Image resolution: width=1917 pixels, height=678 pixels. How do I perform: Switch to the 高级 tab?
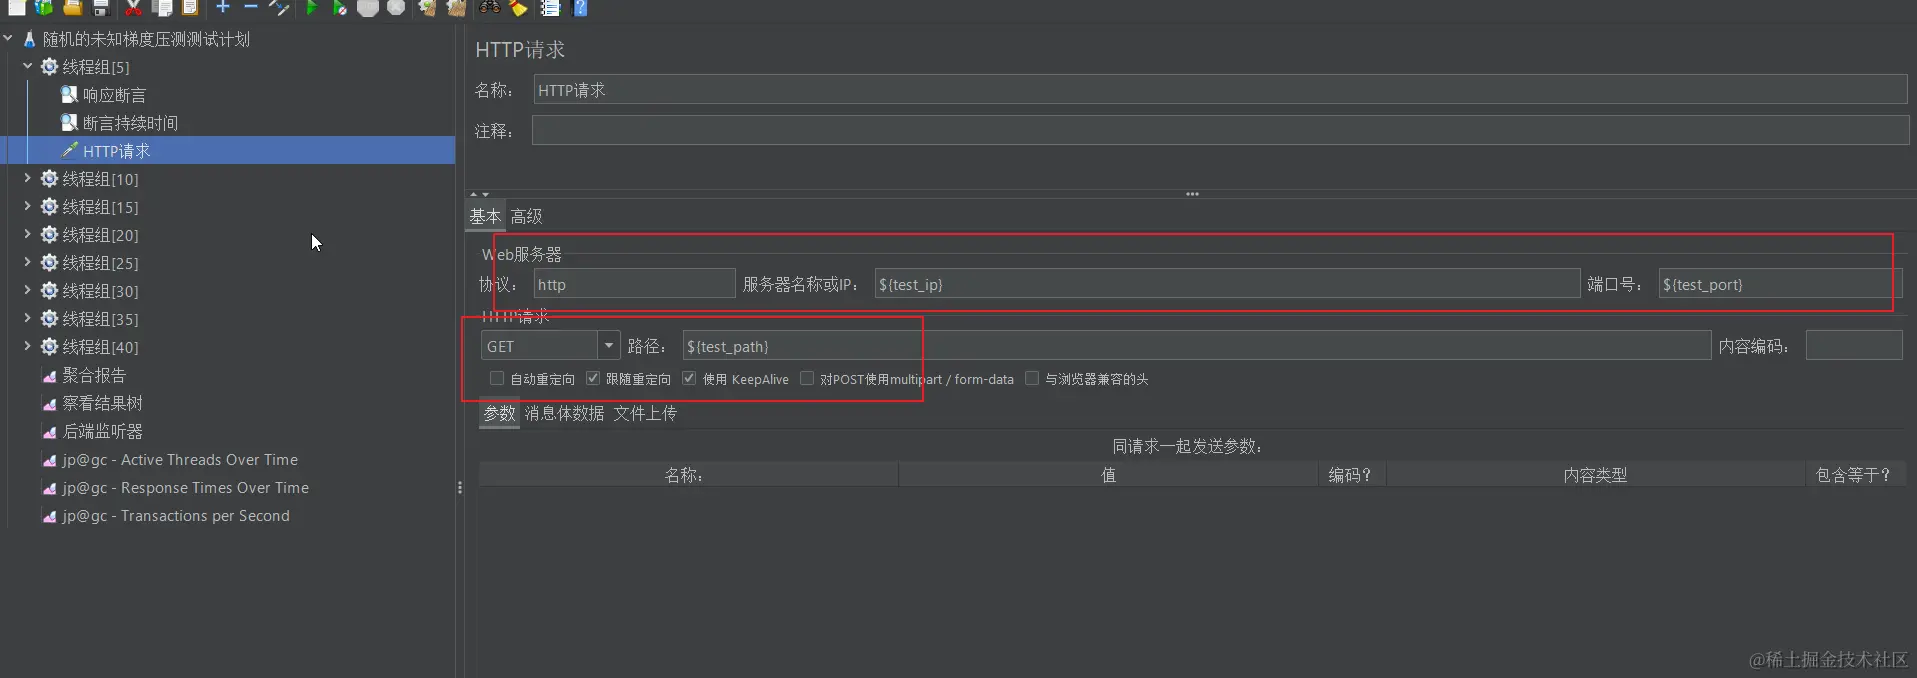[x=526, y=216]
